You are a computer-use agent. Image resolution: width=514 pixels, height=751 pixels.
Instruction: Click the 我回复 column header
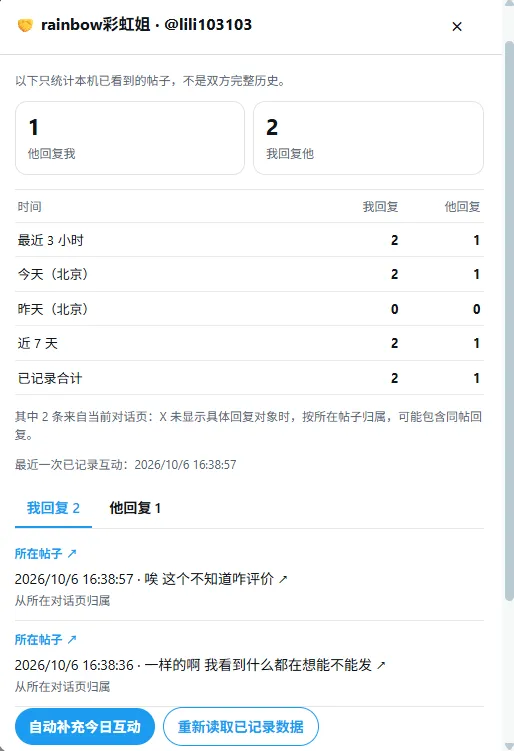pos(380,206)
